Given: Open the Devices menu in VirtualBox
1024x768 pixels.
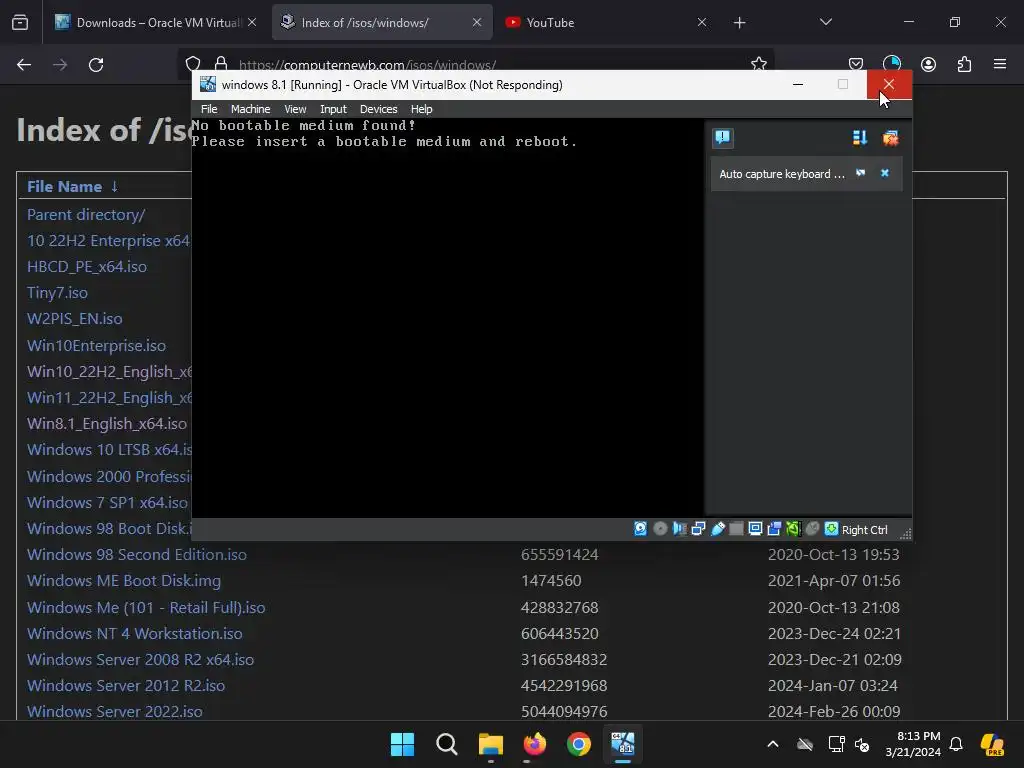Looking at the screenshot, I should [379, 109].
